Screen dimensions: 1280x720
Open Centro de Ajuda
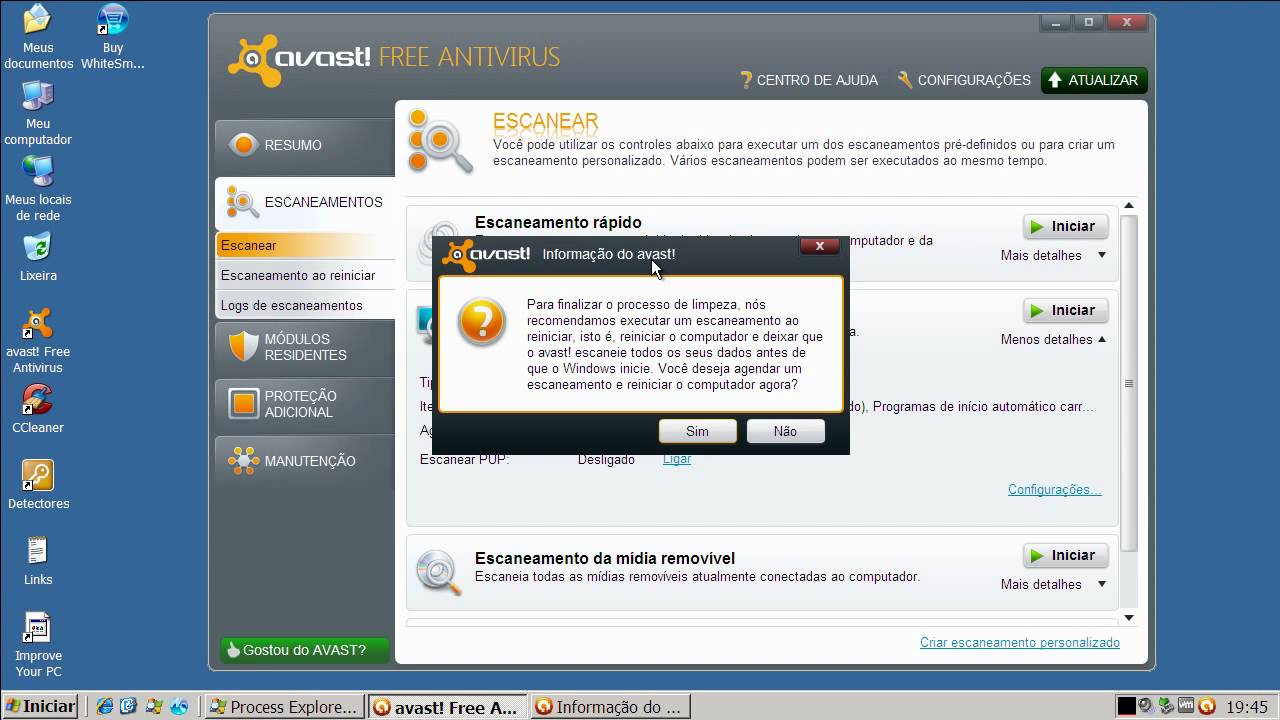pyautogui.click(x=808, y=80)
